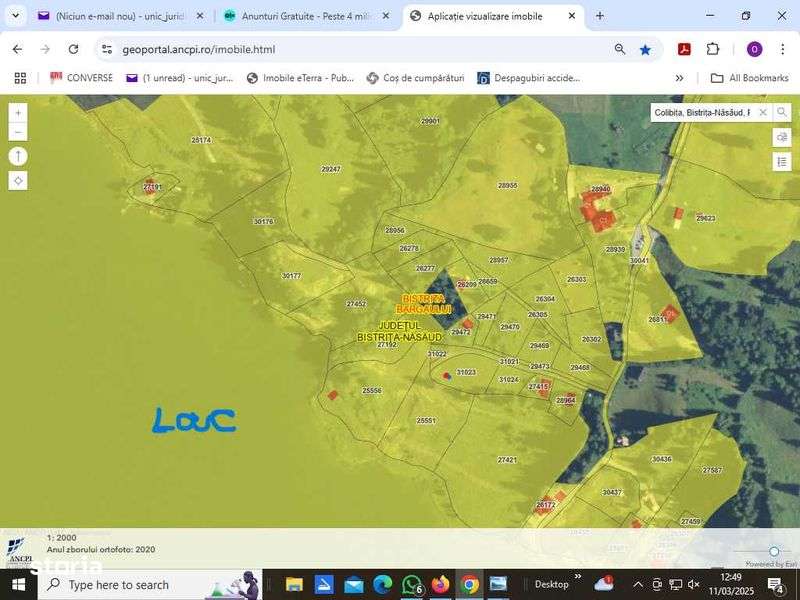
Task: Expand the tab search dropdown
Action: (15, 16)
